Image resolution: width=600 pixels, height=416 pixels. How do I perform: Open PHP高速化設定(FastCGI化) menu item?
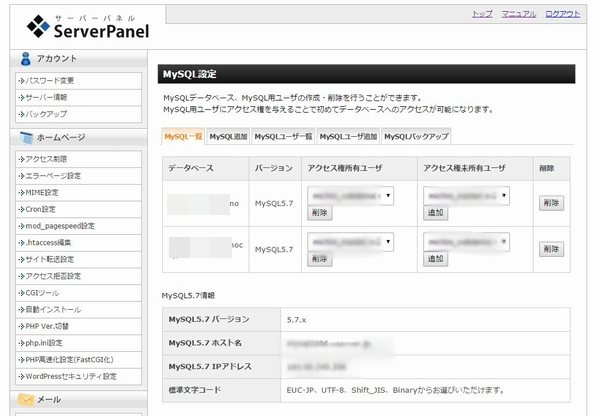pos(78,360)
